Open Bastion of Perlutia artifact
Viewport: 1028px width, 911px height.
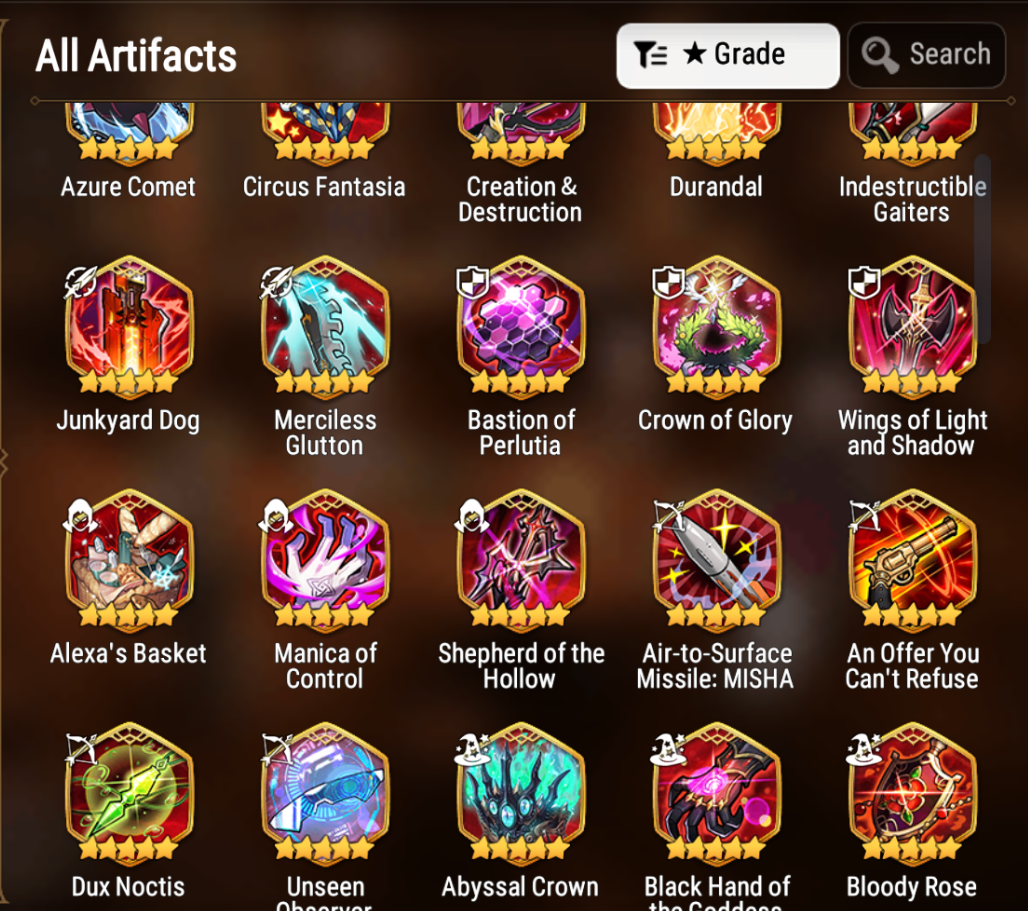pyautogui.click(x=521, y=327)
